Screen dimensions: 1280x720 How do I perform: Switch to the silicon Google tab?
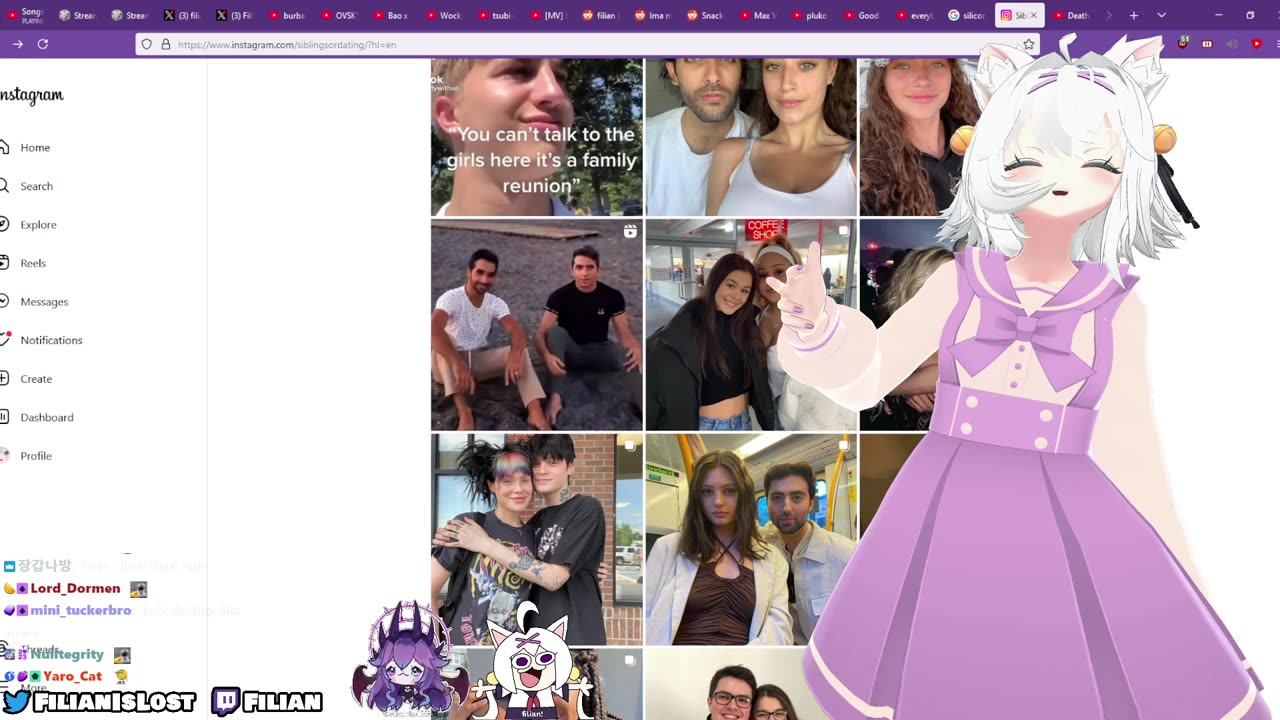[966, 15]
